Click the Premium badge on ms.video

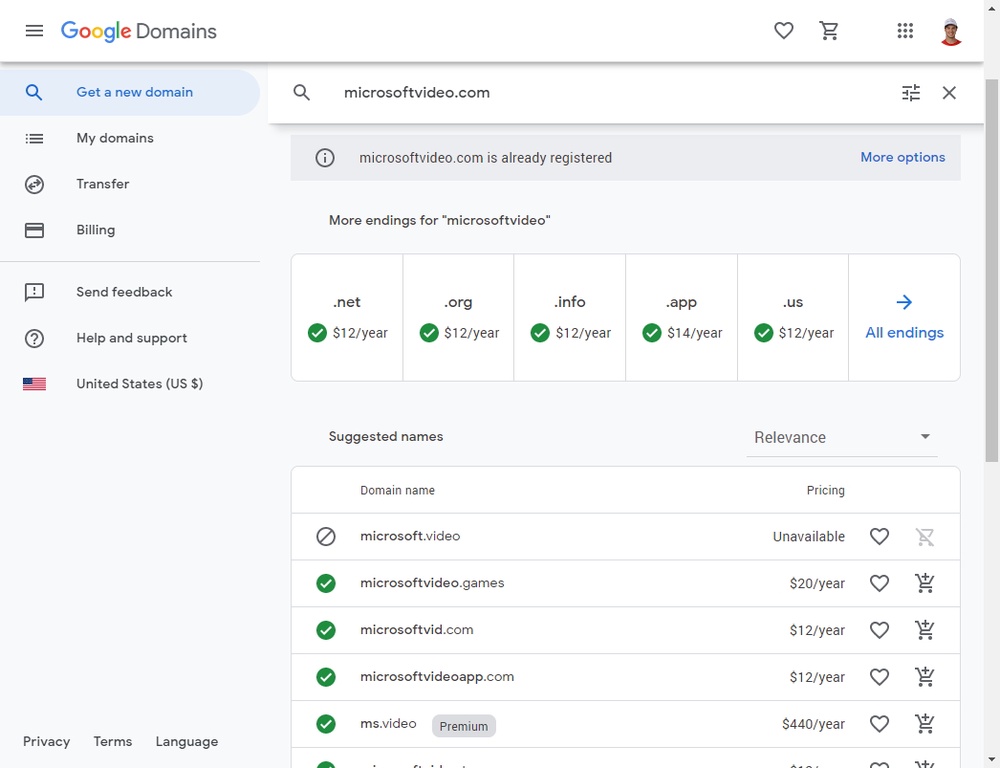pyautogui.click(x=464, y=726)
